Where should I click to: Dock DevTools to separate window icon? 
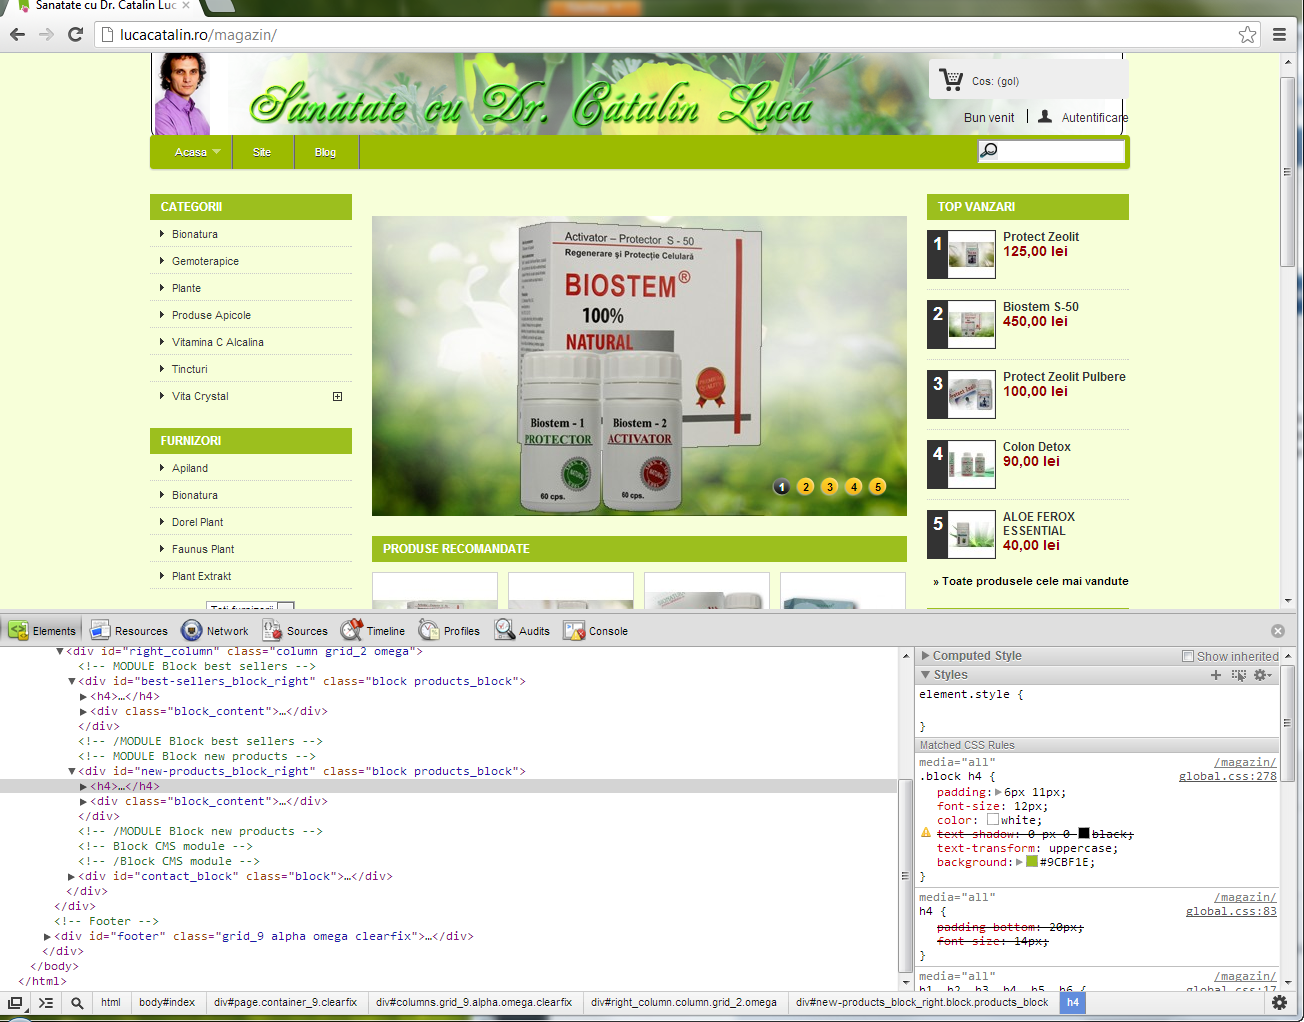15,1002
